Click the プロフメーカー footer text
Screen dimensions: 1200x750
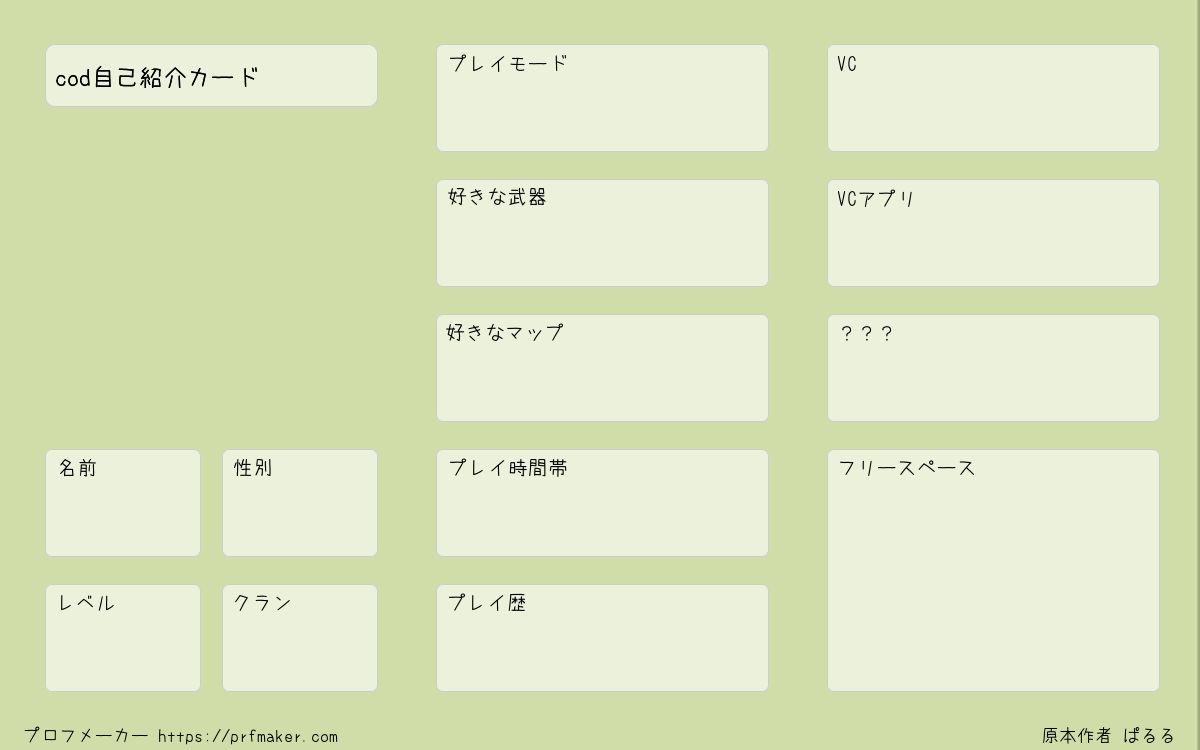point(86,736)
